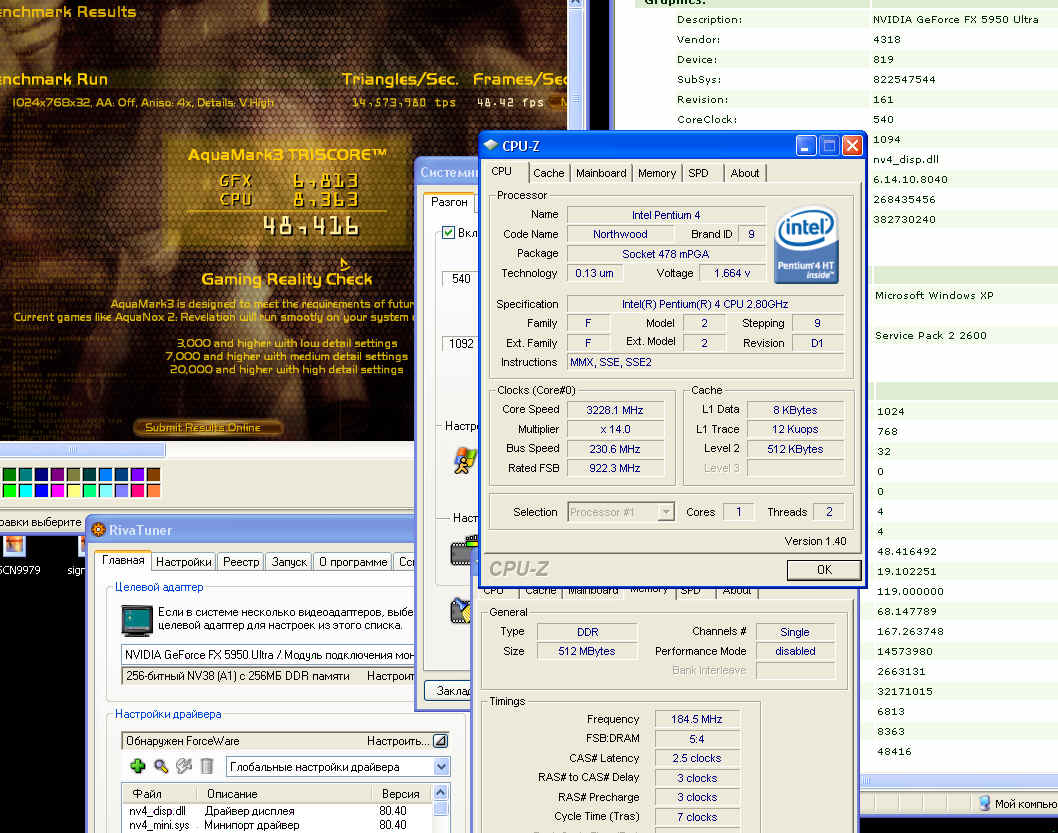The image size is (1058, 833).
Task: Click the Core Speed value 3228.1 MHz
Action: click(x=615, y=410)
